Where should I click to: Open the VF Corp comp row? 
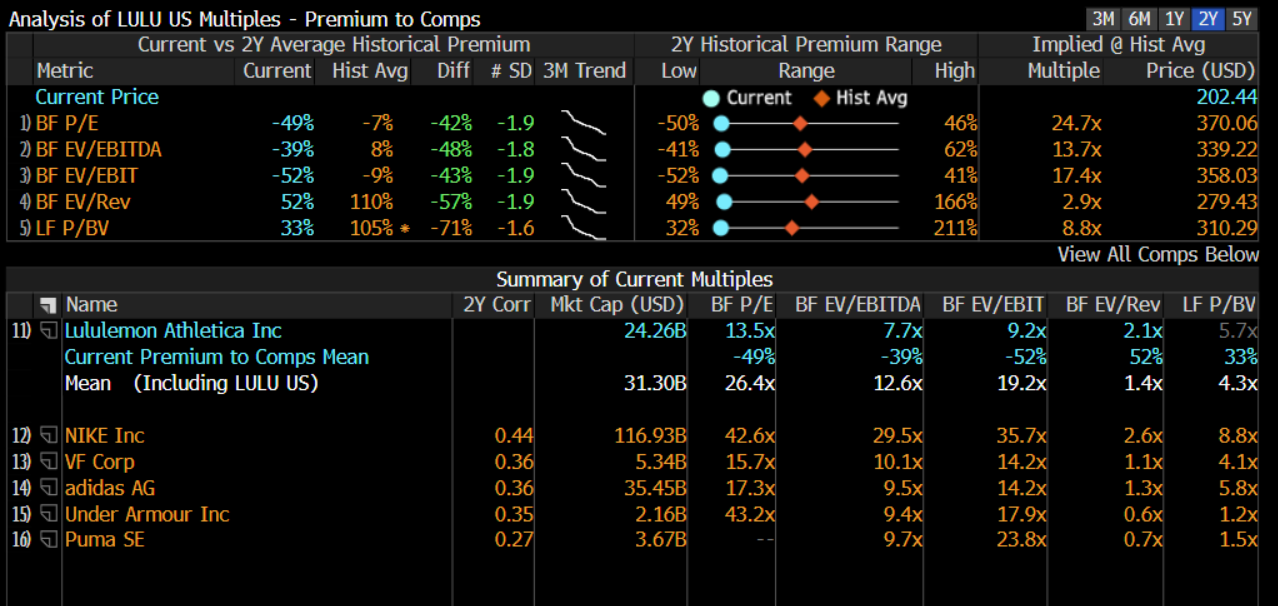click(99, 462)
